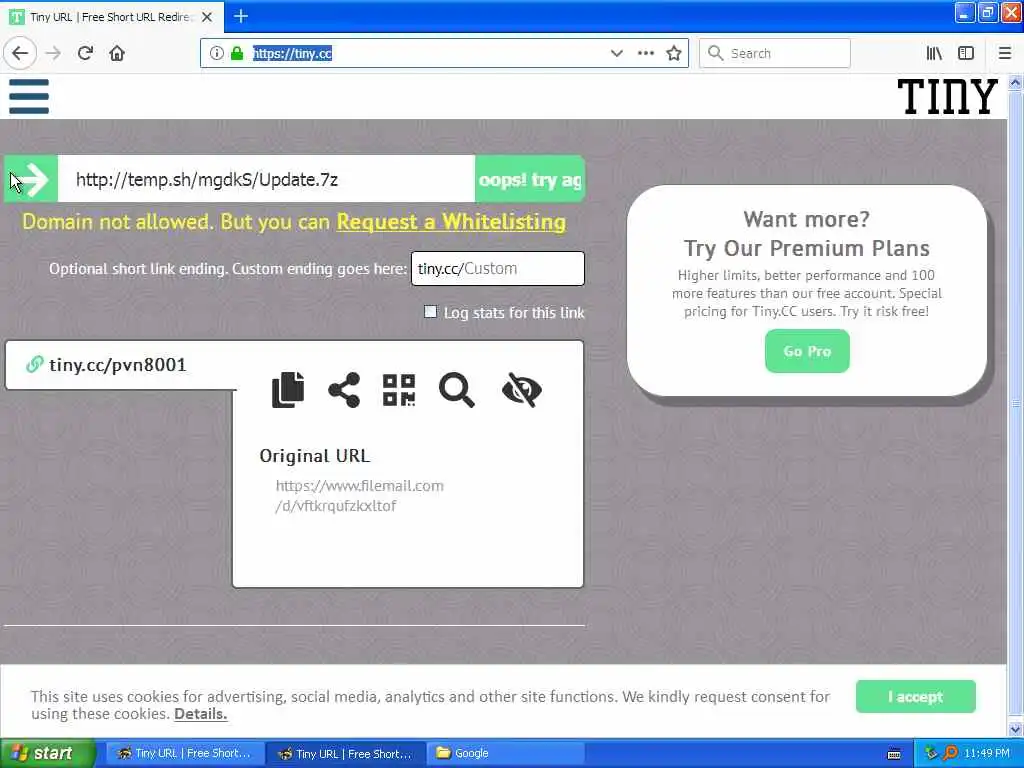Show the QR code for the link
Viewport: 1024px width, 768px height.
(399, 390)
